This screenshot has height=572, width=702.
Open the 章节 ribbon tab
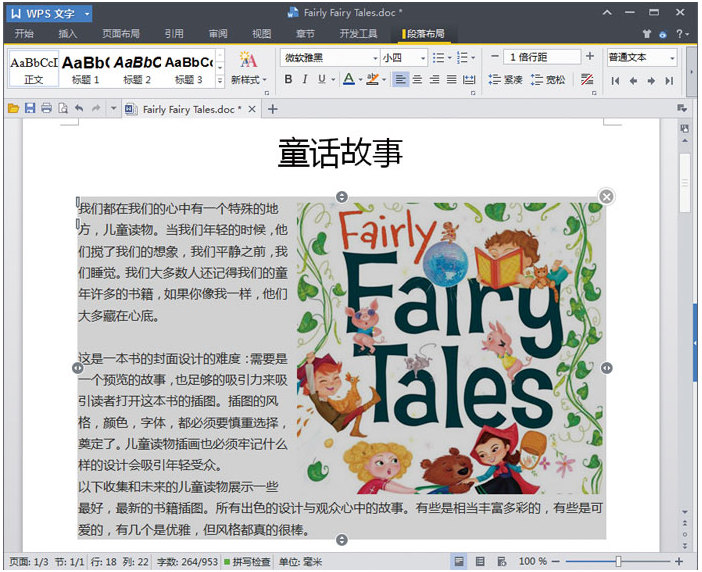pos(305,34)
